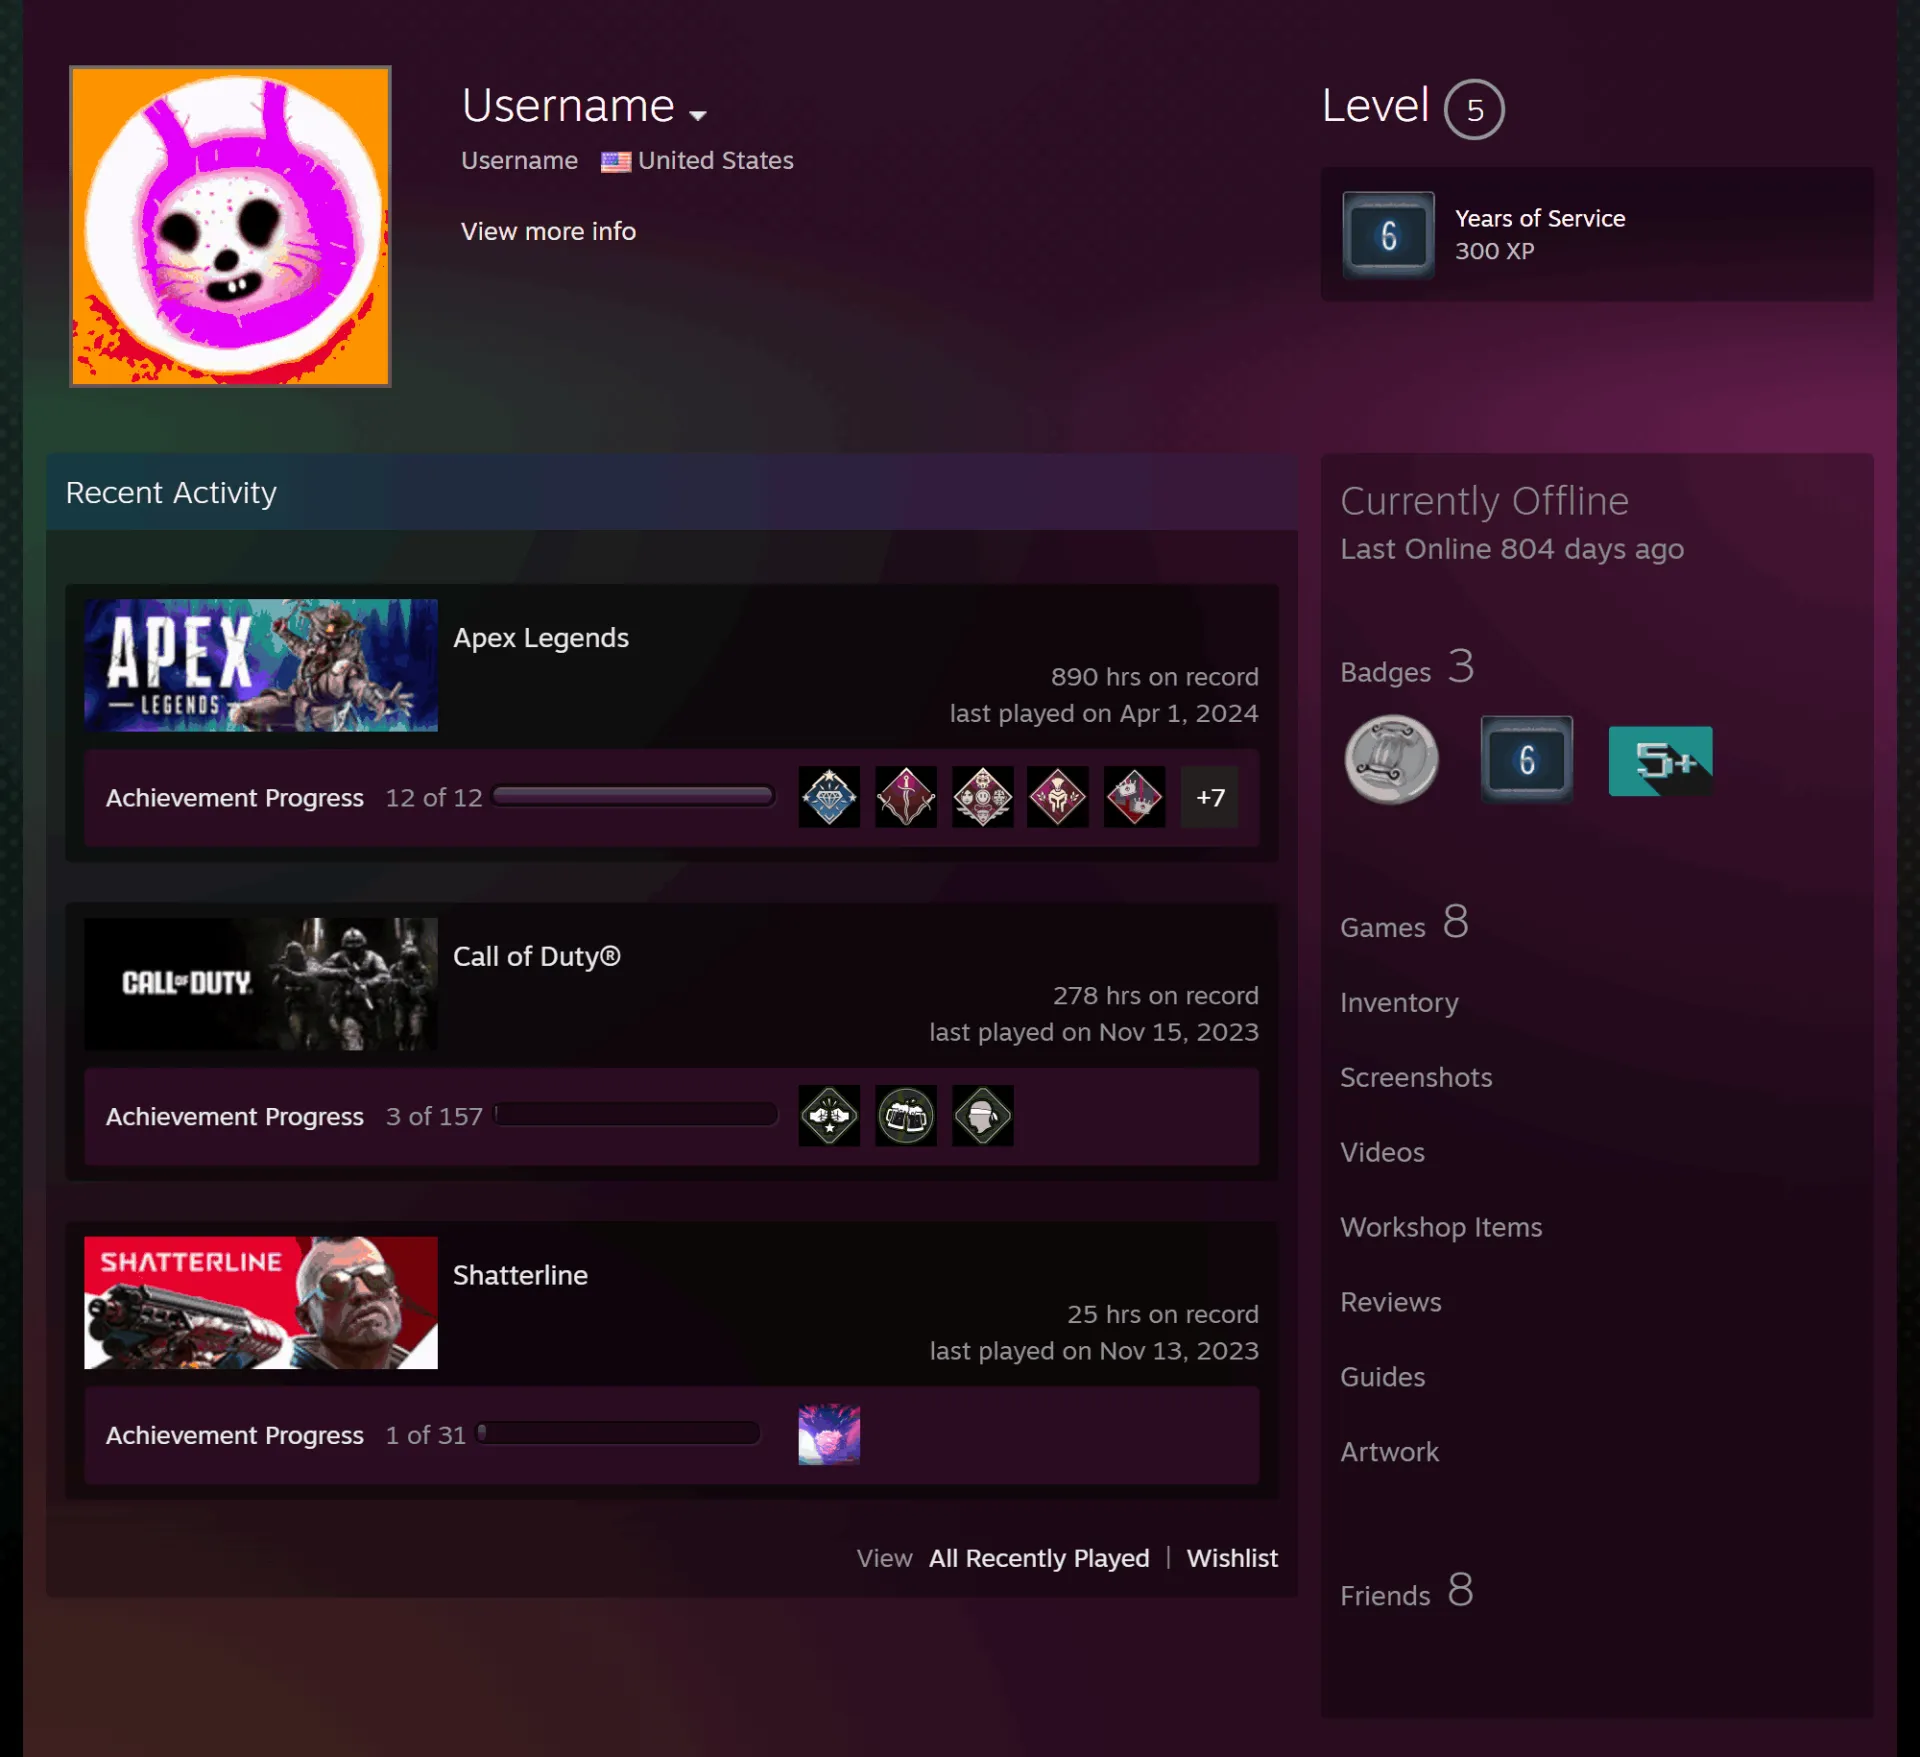Open the Shatterline title link
This screenshot has width=1920, height=1757.
coord(520,1276)
